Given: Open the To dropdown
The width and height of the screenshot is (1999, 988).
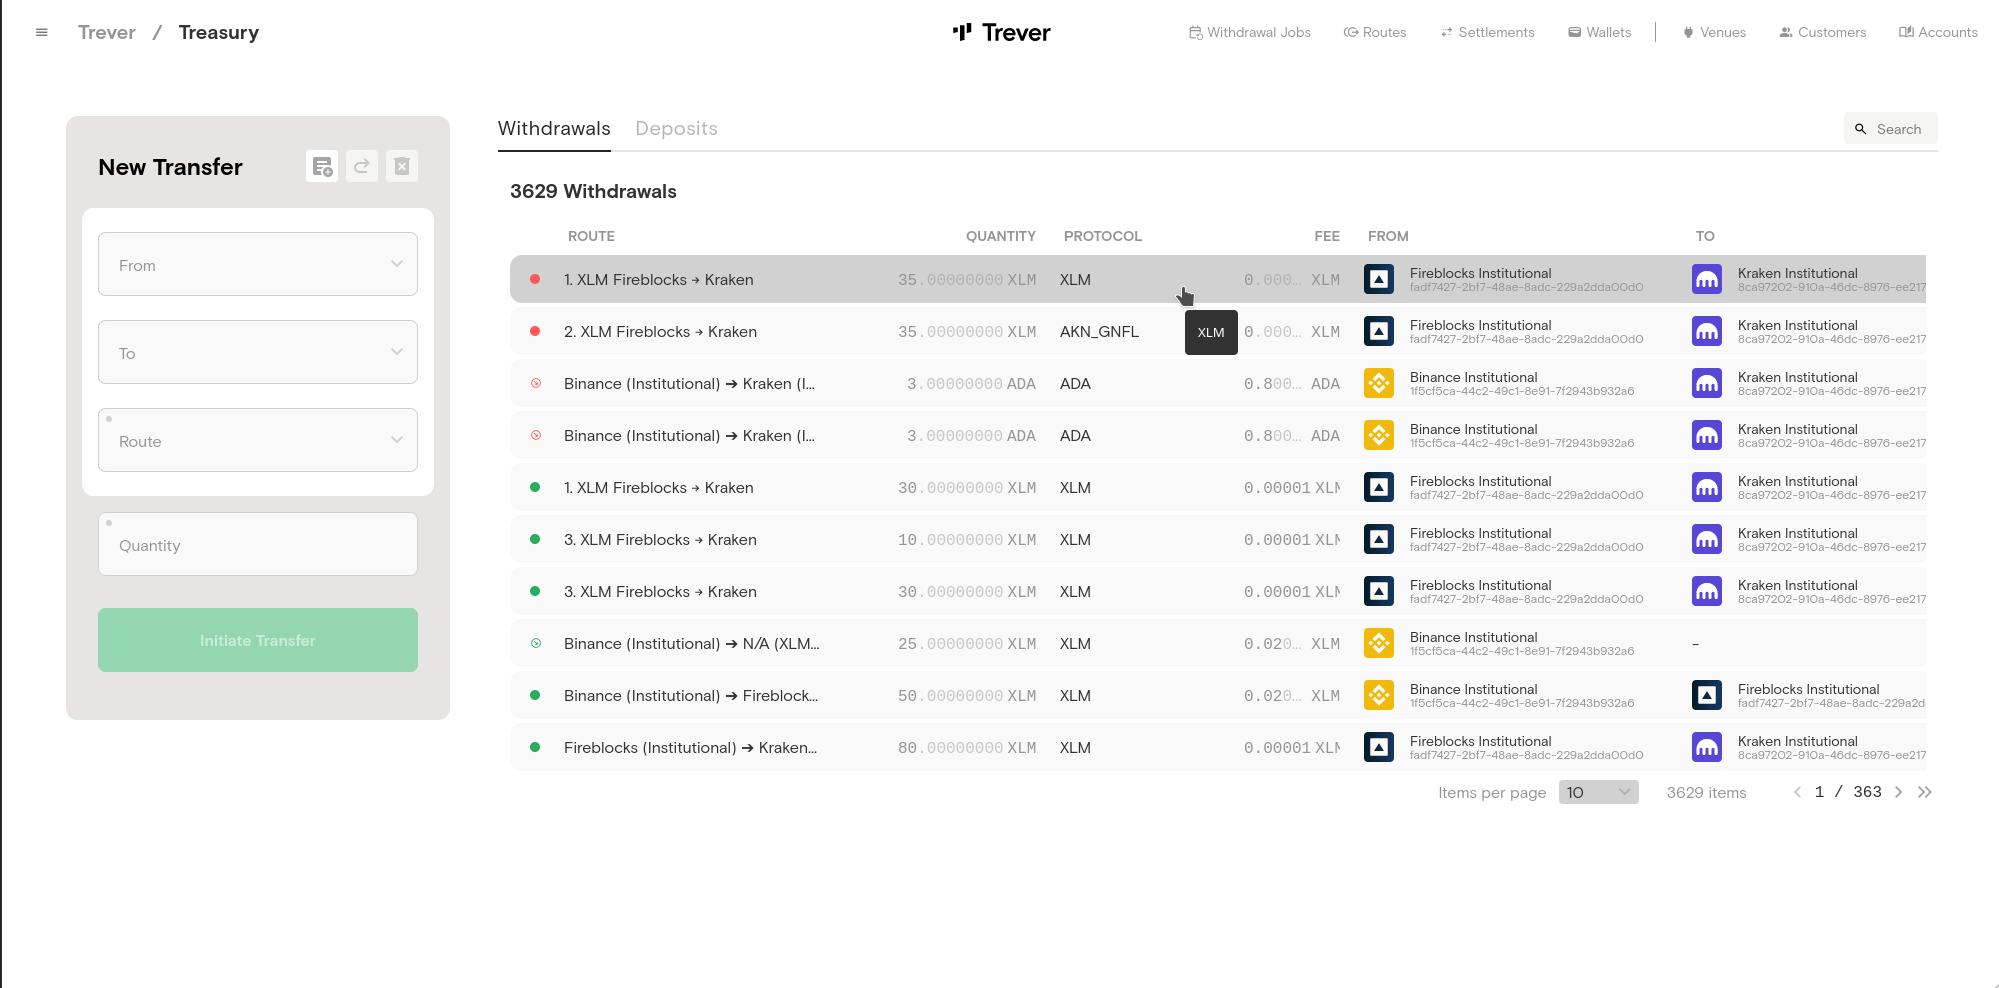Looking at the screenshot, I should (x=258, y=352).
